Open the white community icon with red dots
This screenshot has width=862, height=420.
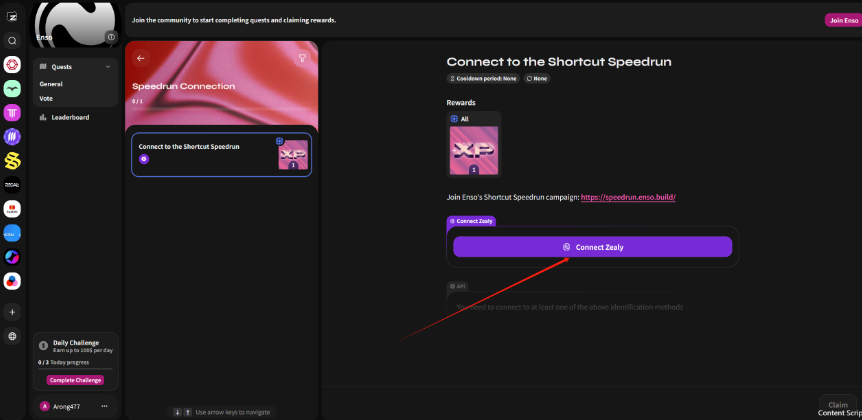click(12, 209)
